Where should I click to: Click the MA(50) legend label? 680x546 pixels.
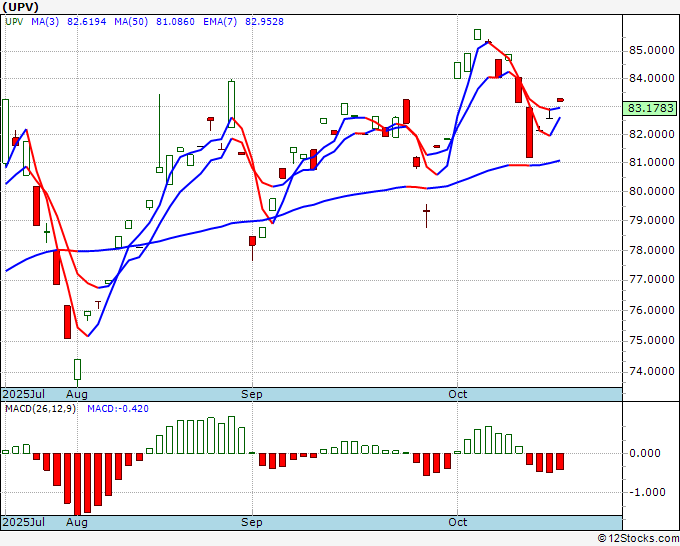point(131,22)
